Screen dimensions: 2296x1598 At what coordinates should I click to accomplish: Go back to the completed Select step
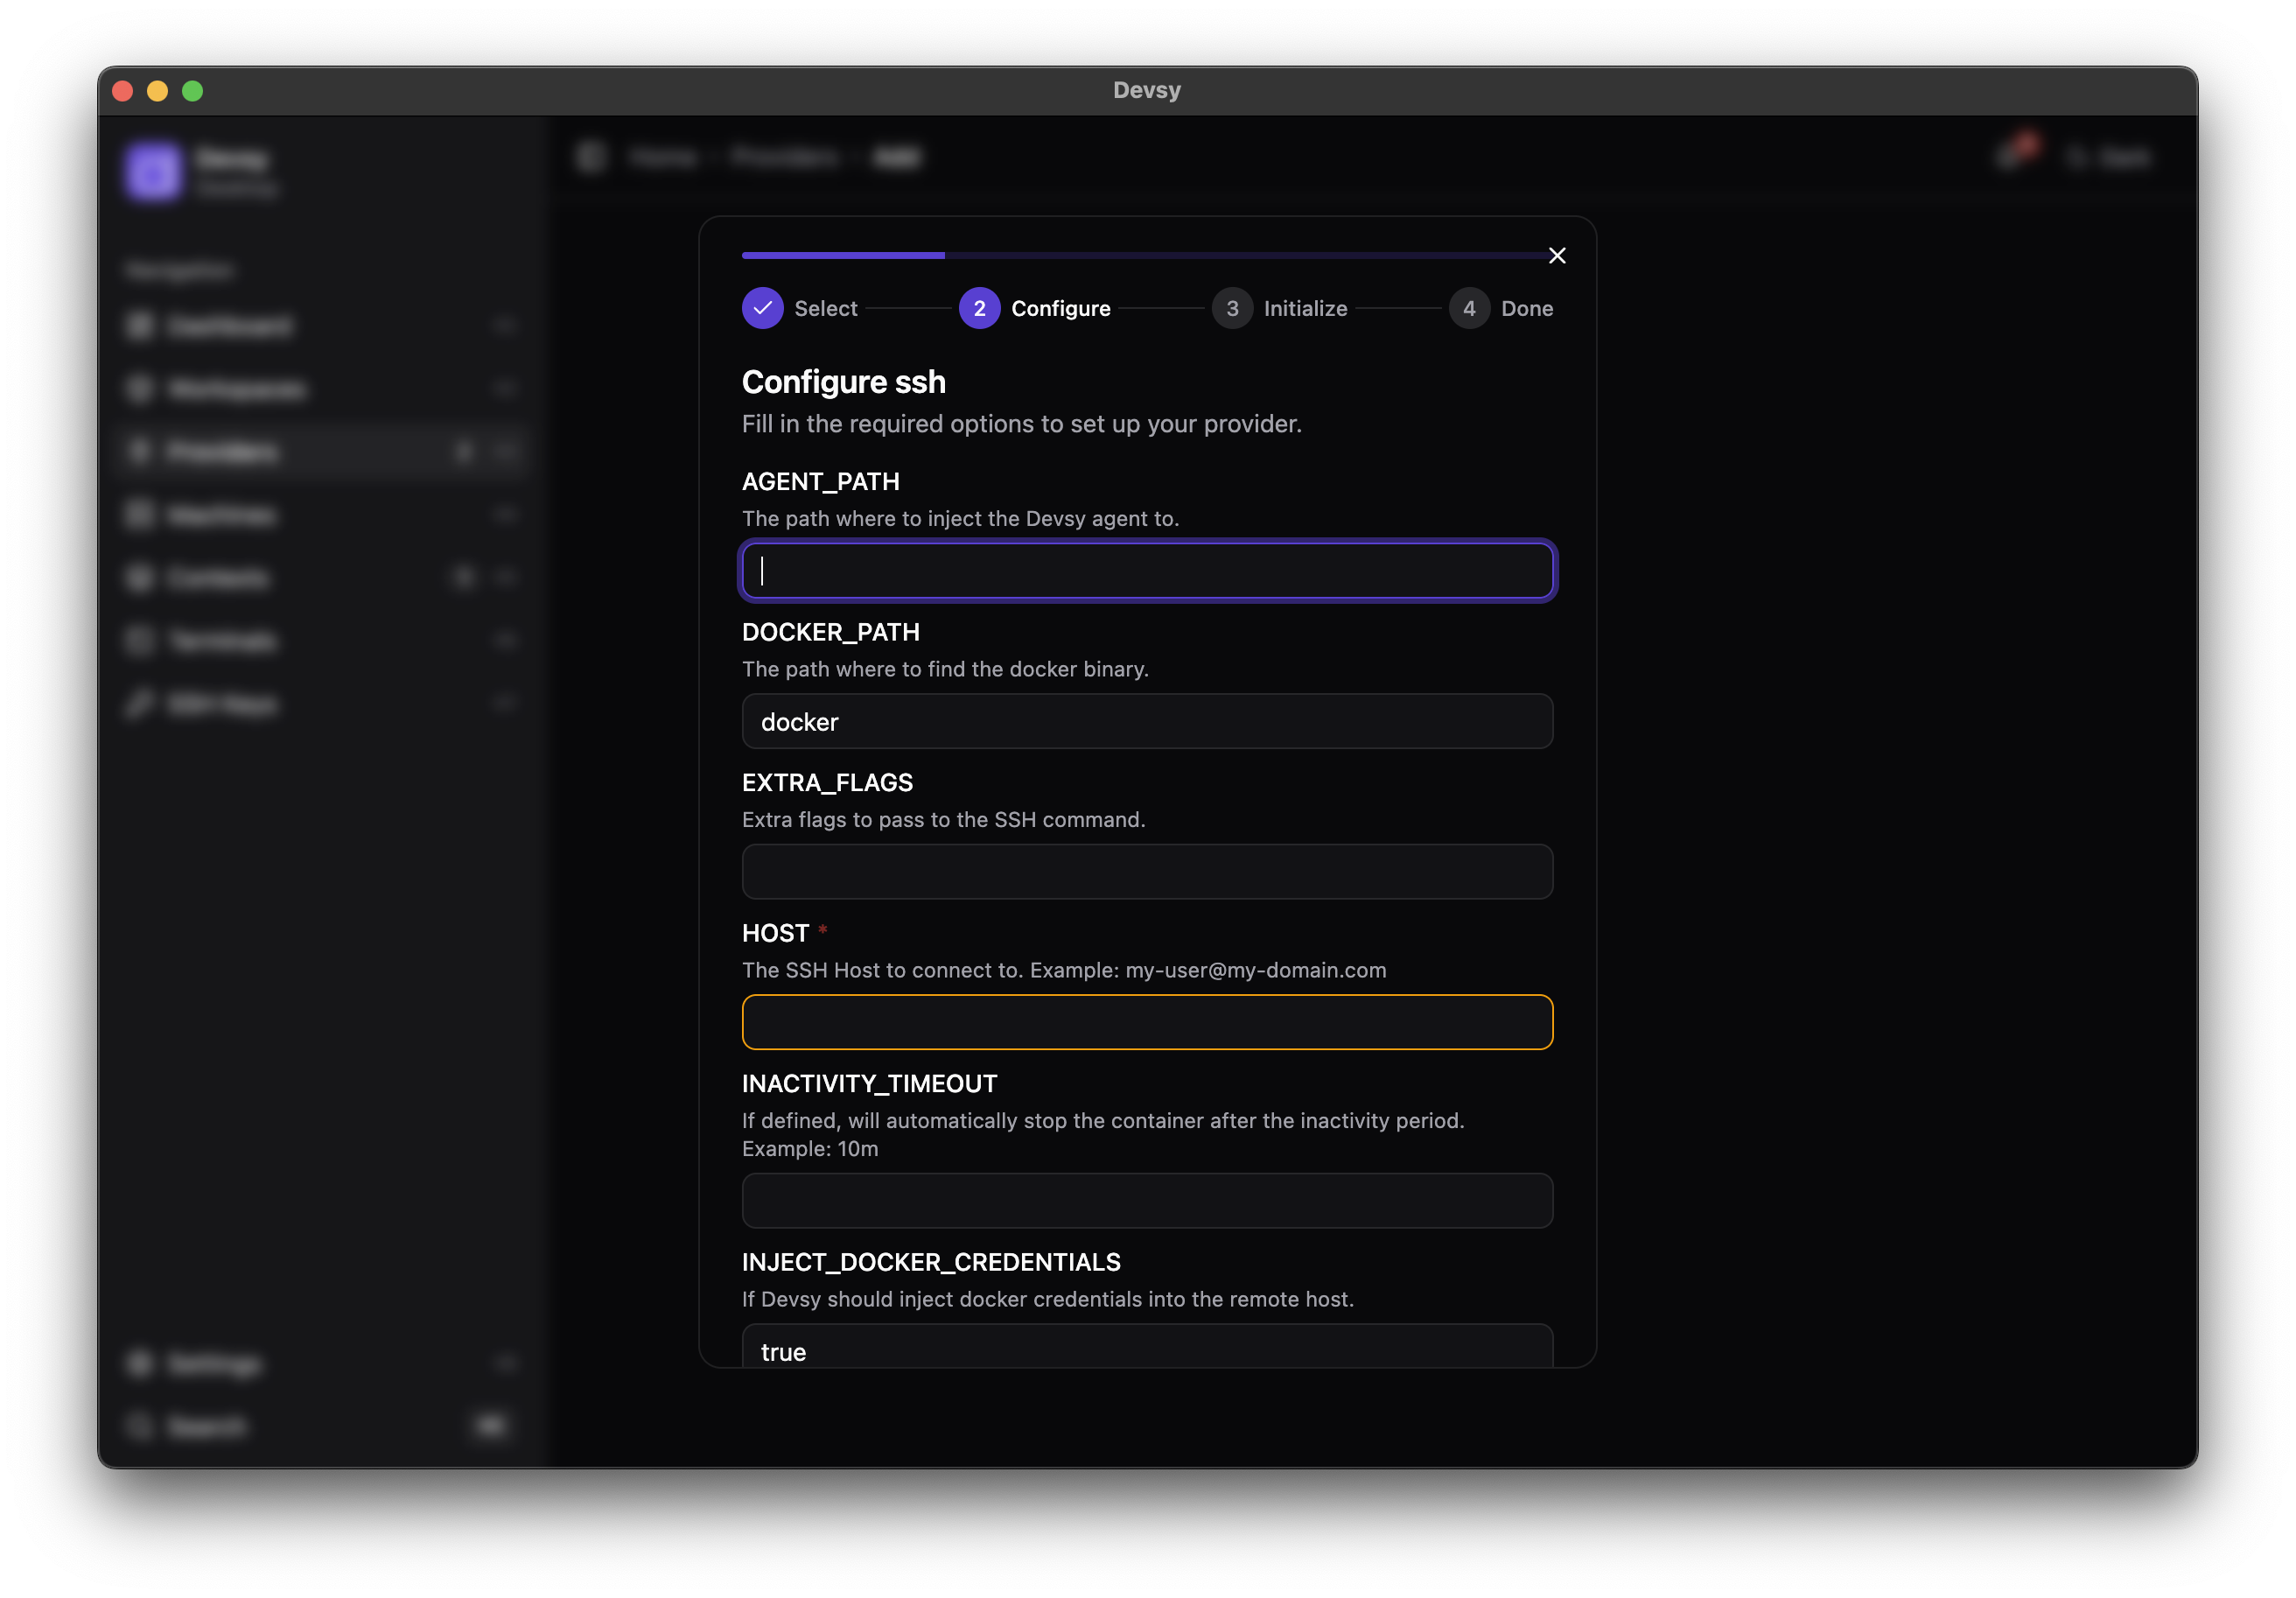coord(800,308)
